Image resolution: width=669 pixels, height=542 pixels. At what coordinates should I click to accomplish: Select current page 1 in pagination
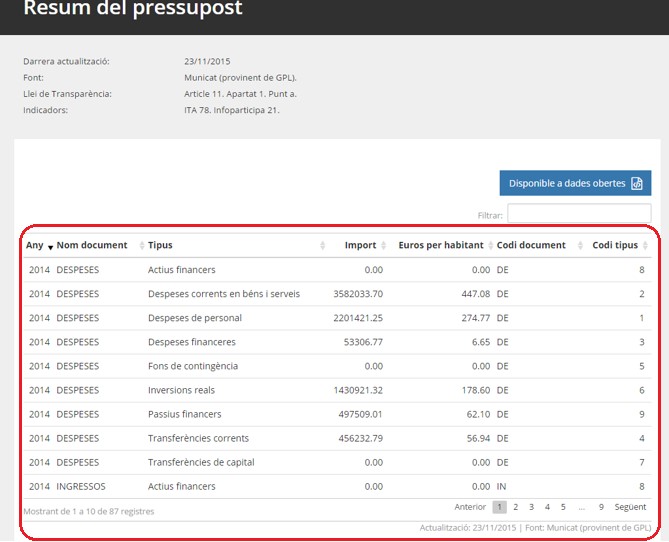[499, 507]
